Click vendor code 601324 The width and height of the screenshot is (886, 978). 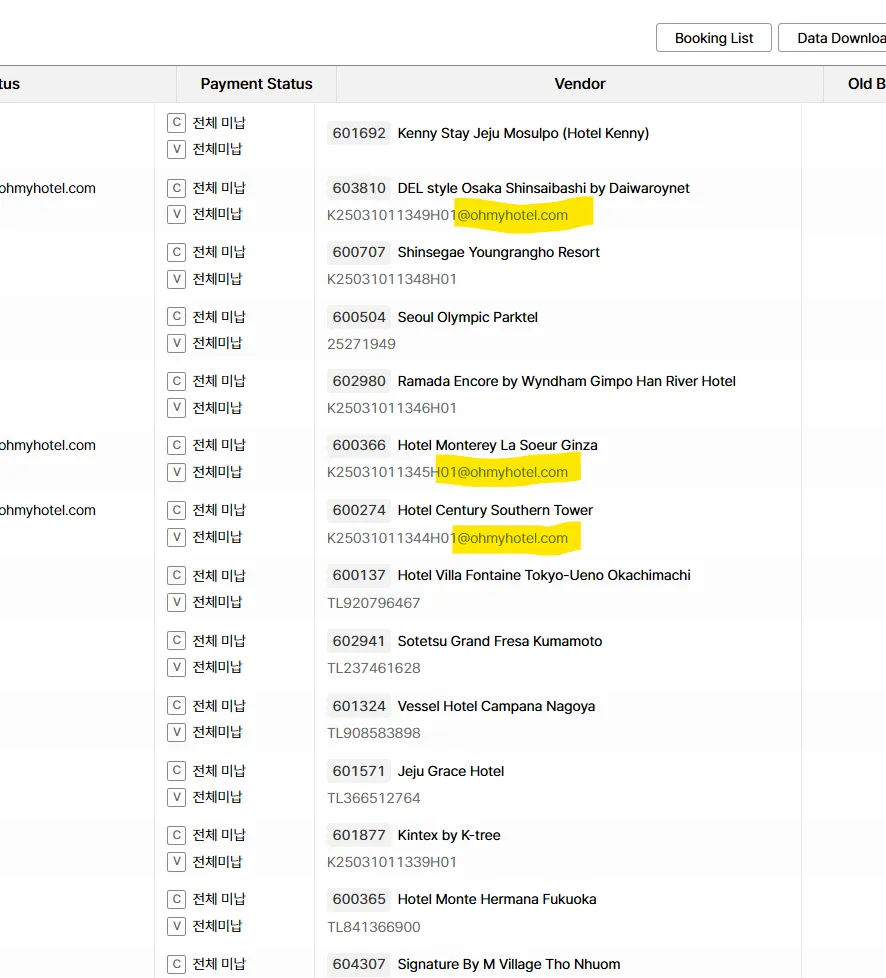click(359, 706)
